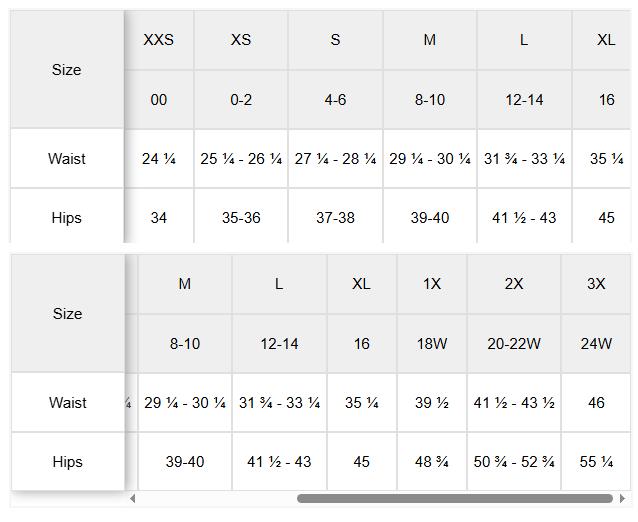This screenshot has height=522, width=638.
Task: Select the 1X size column header
Action: coord(432,284)
